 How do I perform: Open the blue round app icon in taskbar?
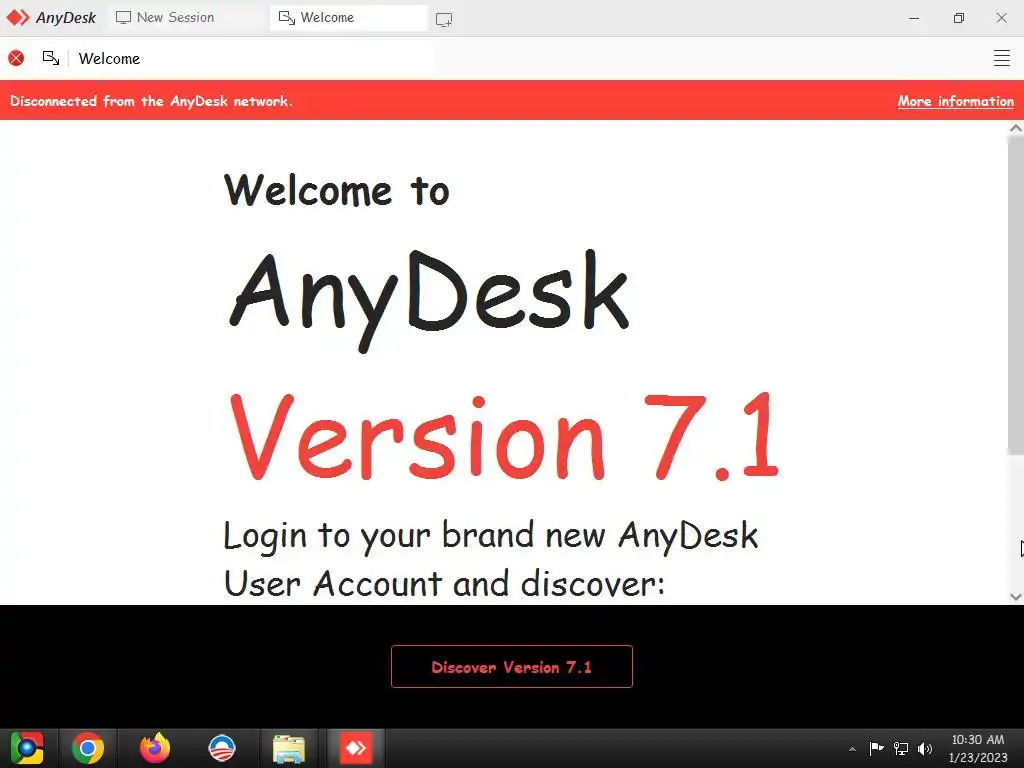pyautogui.click(x=222, y=748)
